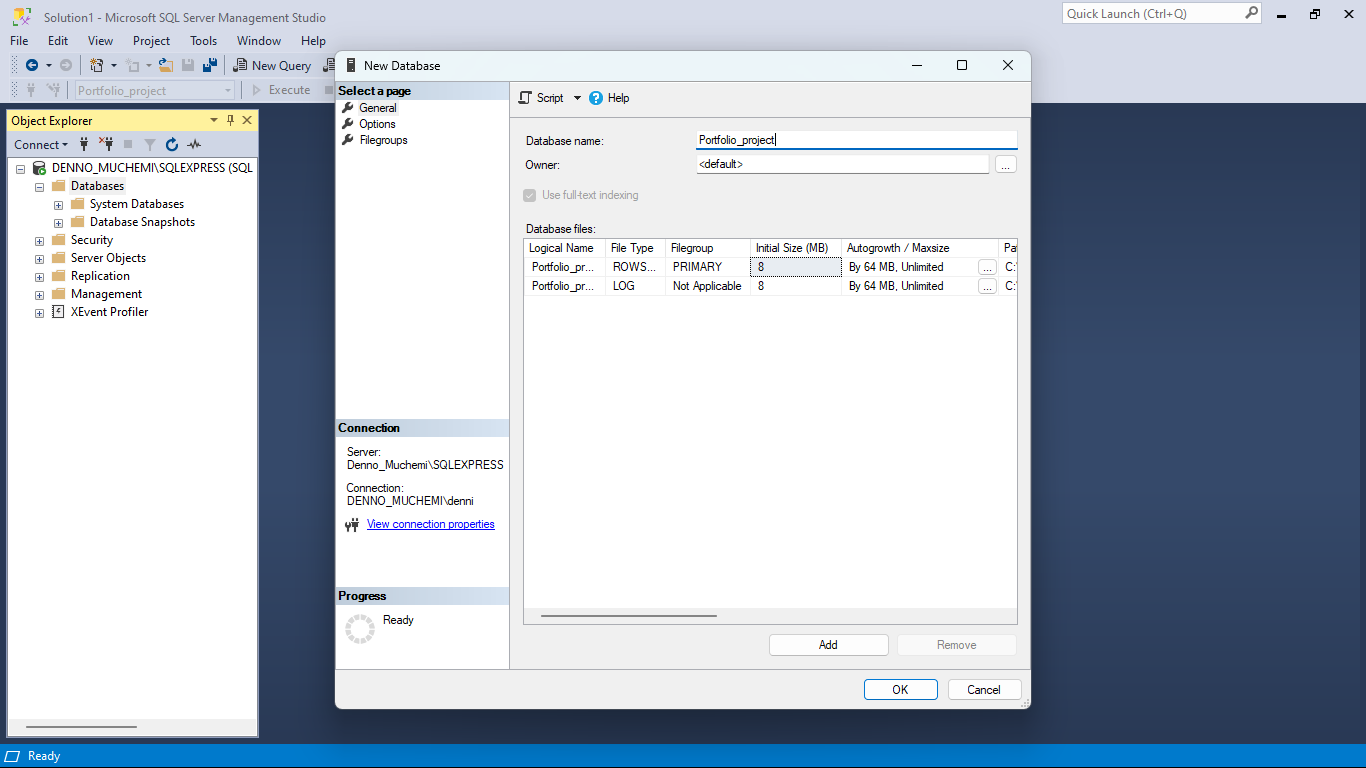Expand the Replication node
1366x768 pixels.
(x=39, y=277)
